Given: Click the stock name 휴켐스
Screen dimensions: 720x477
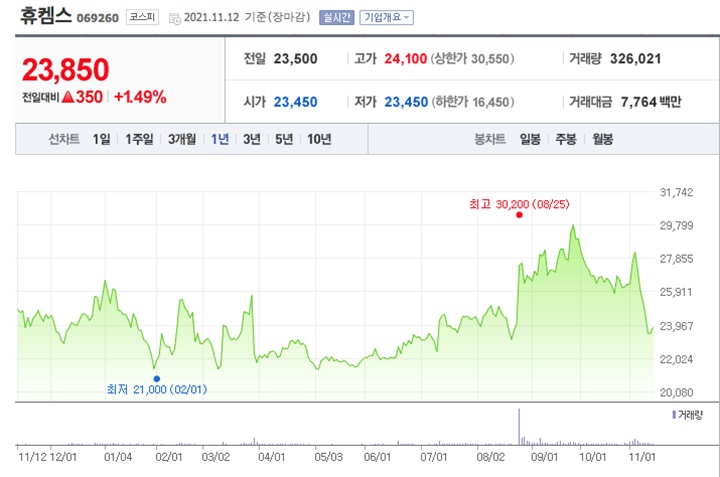Looking at the screenshot, I should (x=45, y=16).
